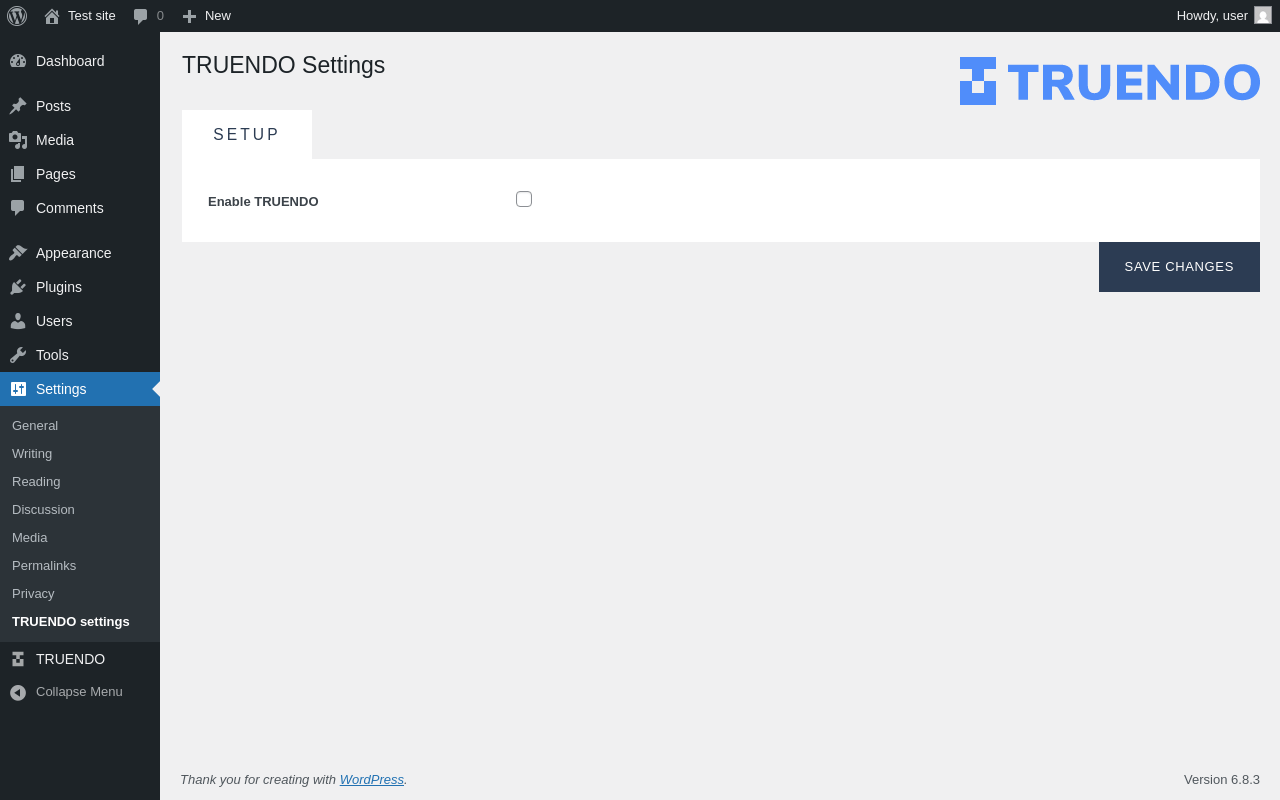This screenshot has width=1280, height=800.
Task: Click the TRUENDO sidebar menu icon
Action: (x=18, y=659)
